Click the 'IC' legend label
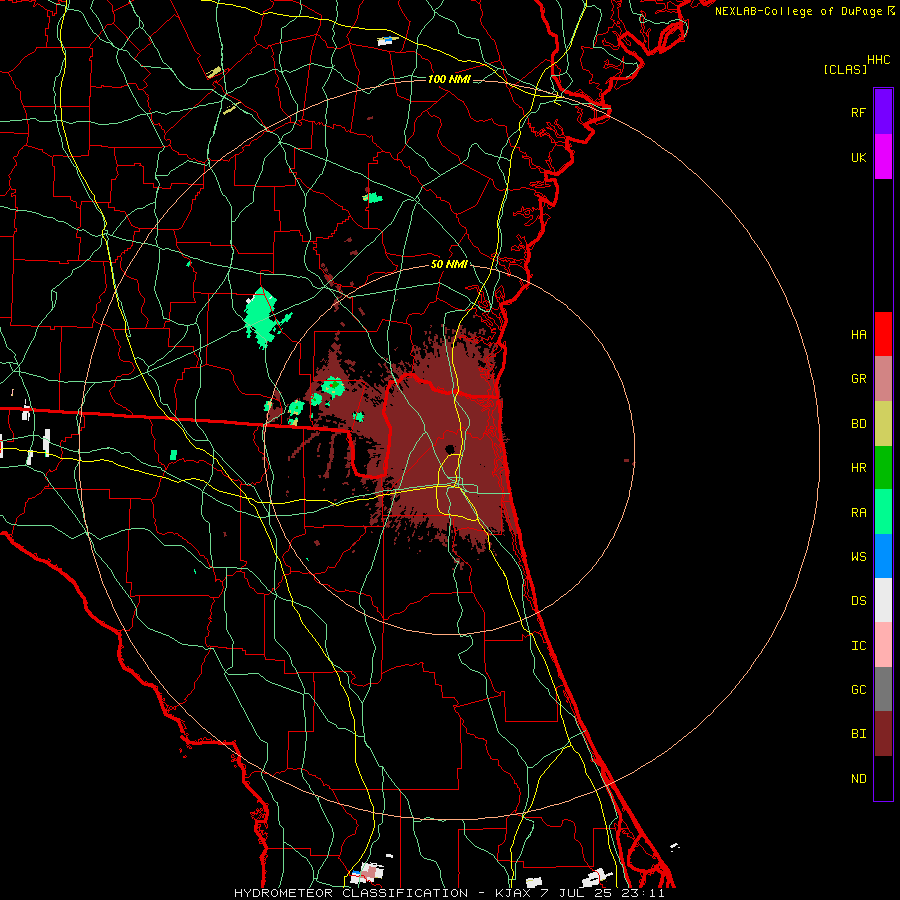The height and width of the screenshot is (900, 900). (858, 646)
